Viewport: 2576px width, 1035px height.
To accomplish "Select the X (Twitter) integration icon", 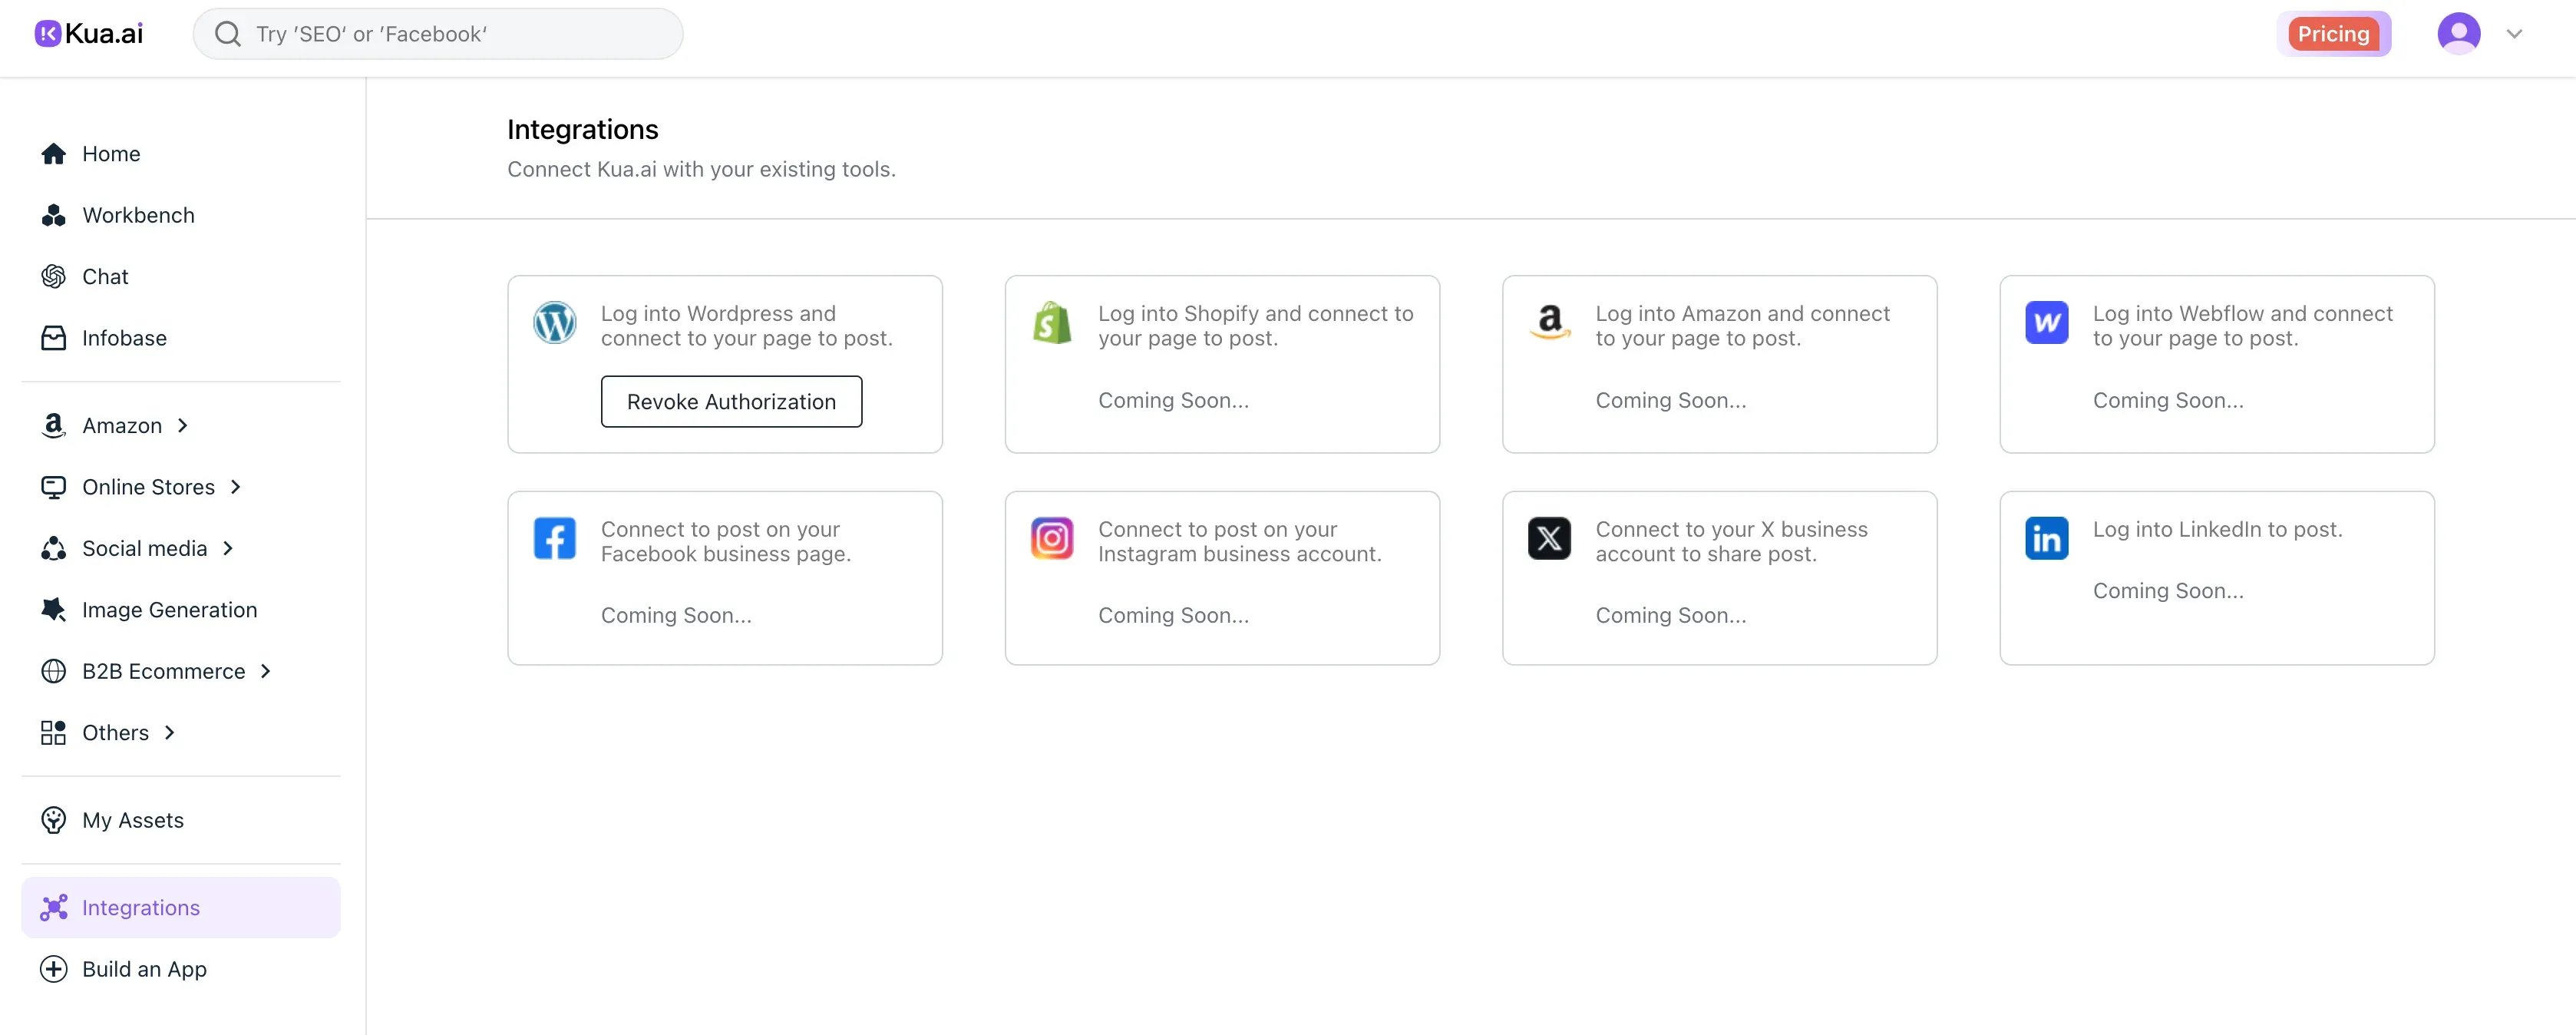I will click(x=1548, y=537).
